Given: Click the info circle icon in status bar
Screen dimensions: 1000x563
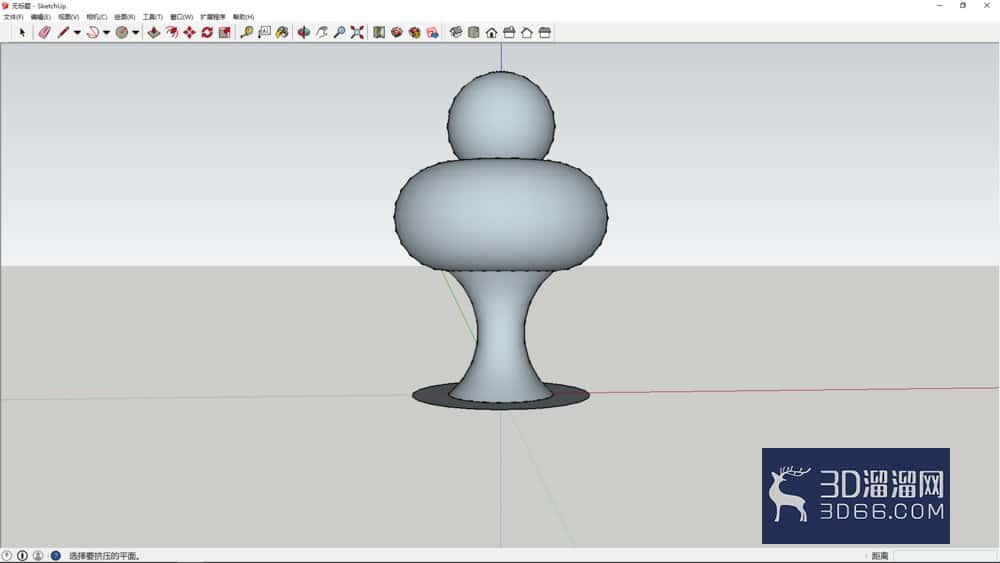Looking at the screenshot, I should pyautogui.click(x=22, y=556).
